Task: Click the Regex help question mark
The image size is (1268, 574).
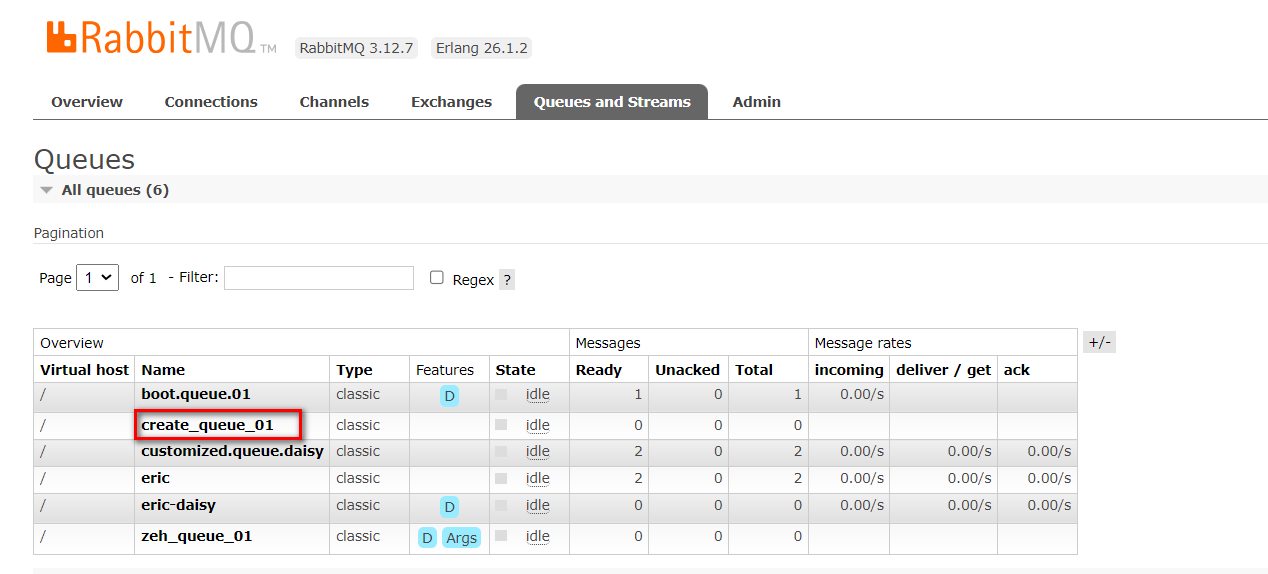Action: click(x=507, y=280)
